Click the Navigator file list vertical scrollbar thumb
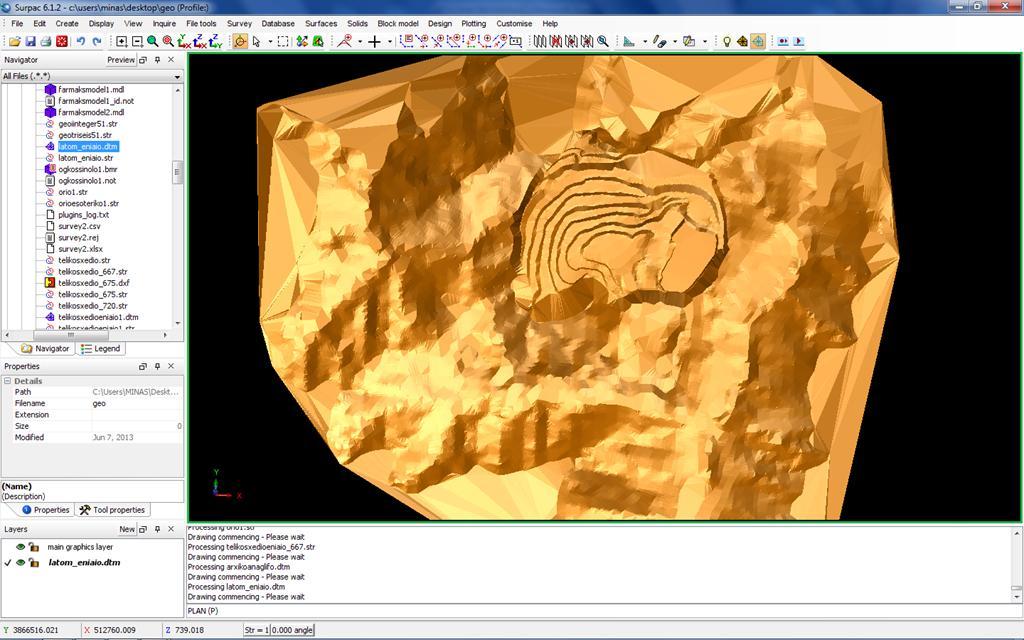 (x=177, y=172)
